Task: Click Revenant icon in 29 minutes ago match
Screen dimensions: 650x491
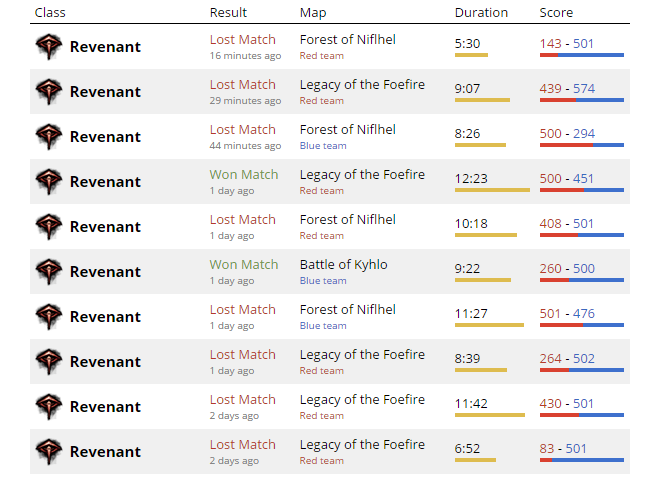Action: point(49,92)
